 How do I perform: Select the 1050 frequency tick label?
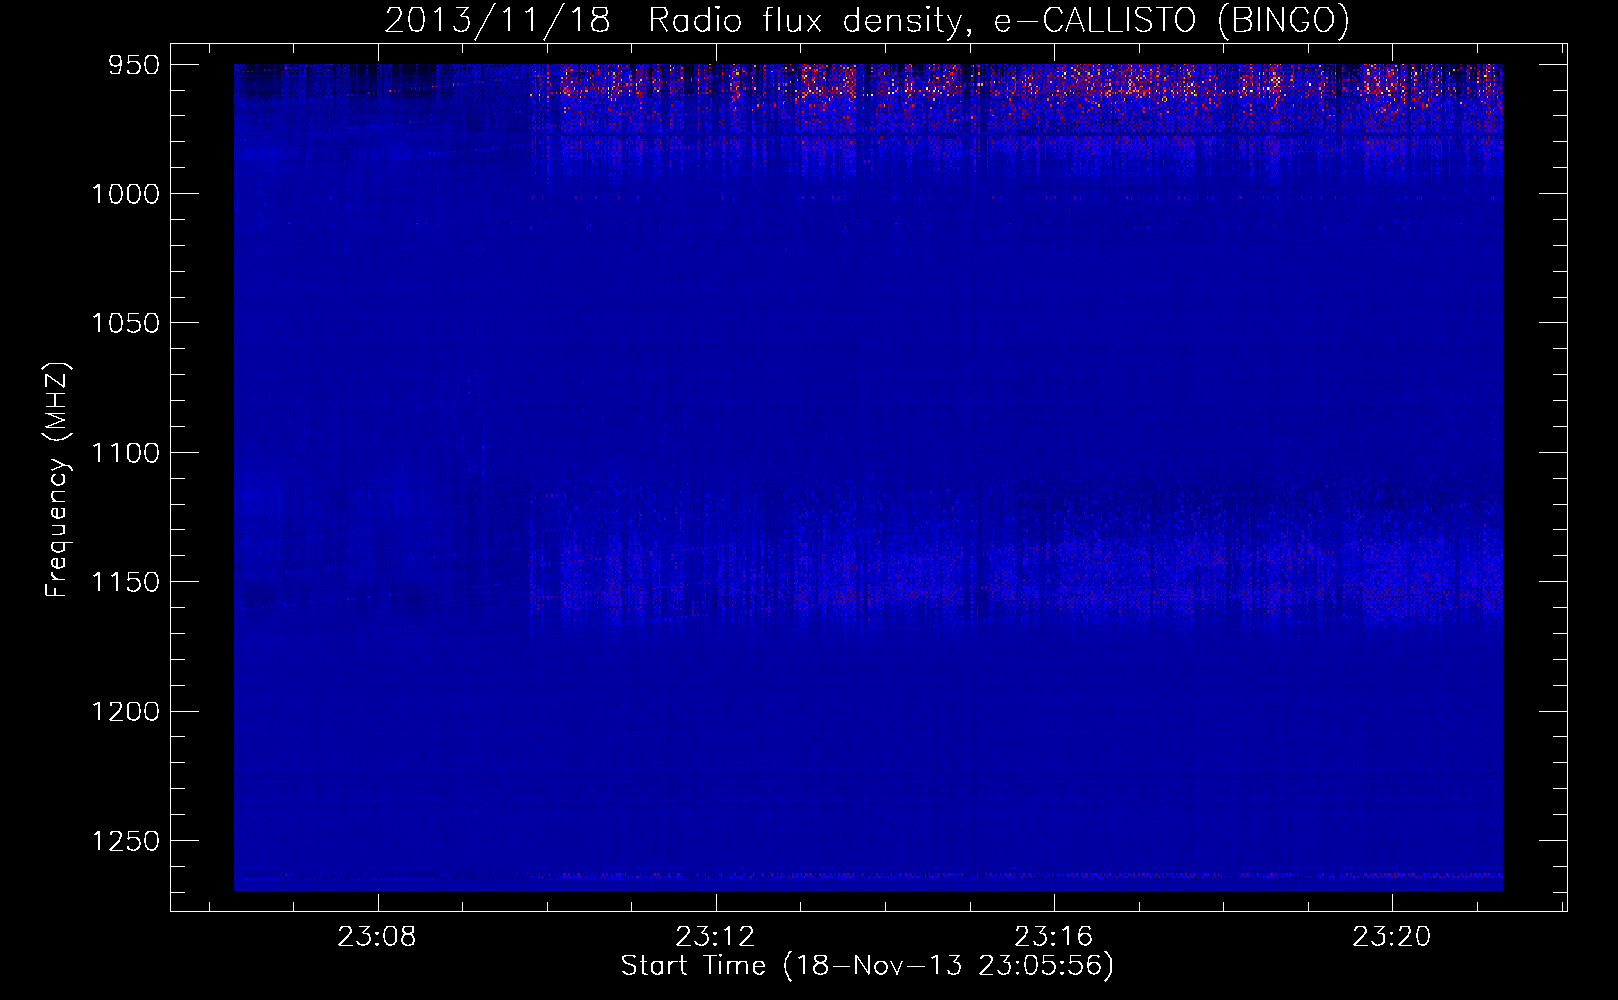click(x=125, y=323)
